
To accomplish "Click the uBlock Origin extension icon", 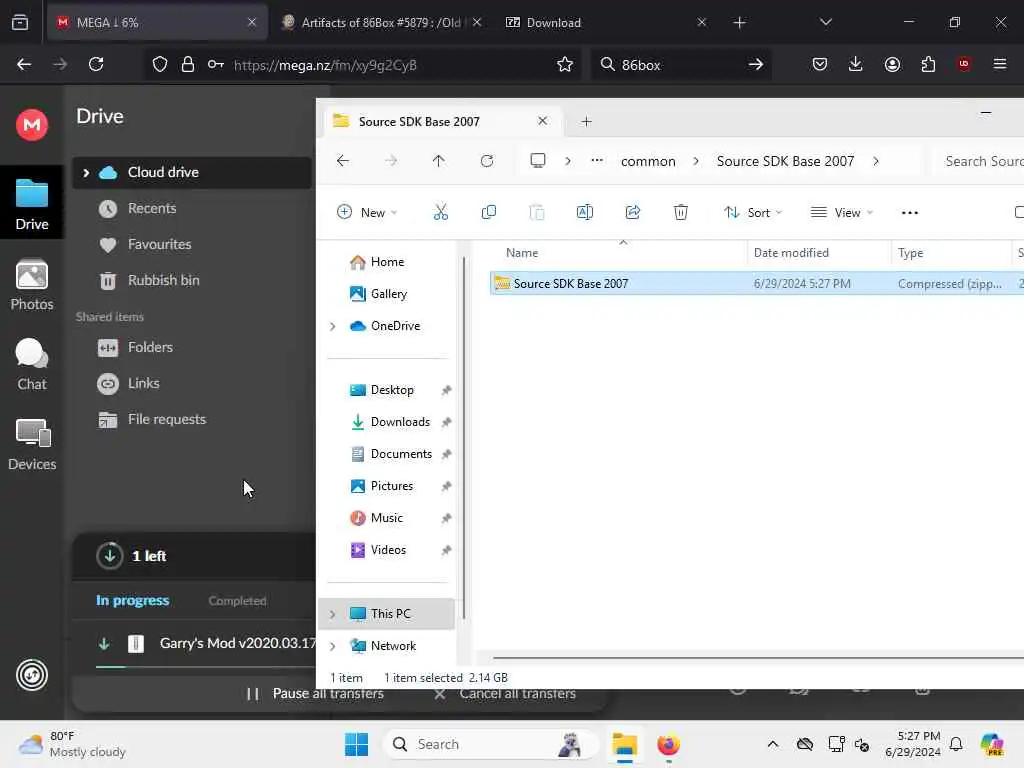I will coord(964,64).
